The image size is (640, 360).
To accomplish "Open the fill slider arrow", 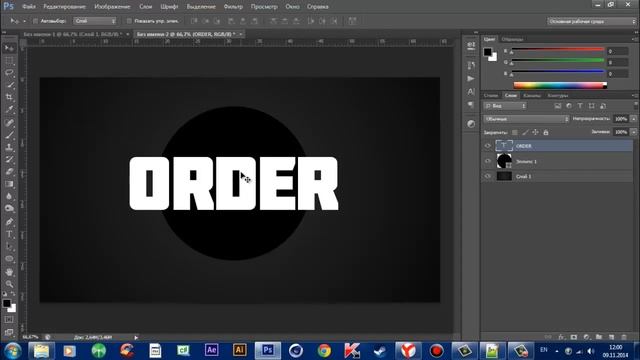I will pyautogui.click(x=633, y=132).
